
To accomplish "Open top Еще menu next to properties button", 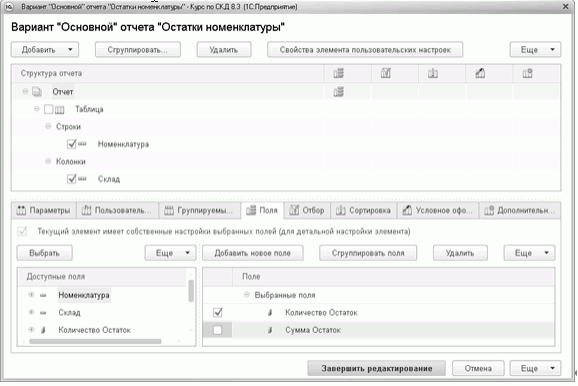I will tap(535, 50).
